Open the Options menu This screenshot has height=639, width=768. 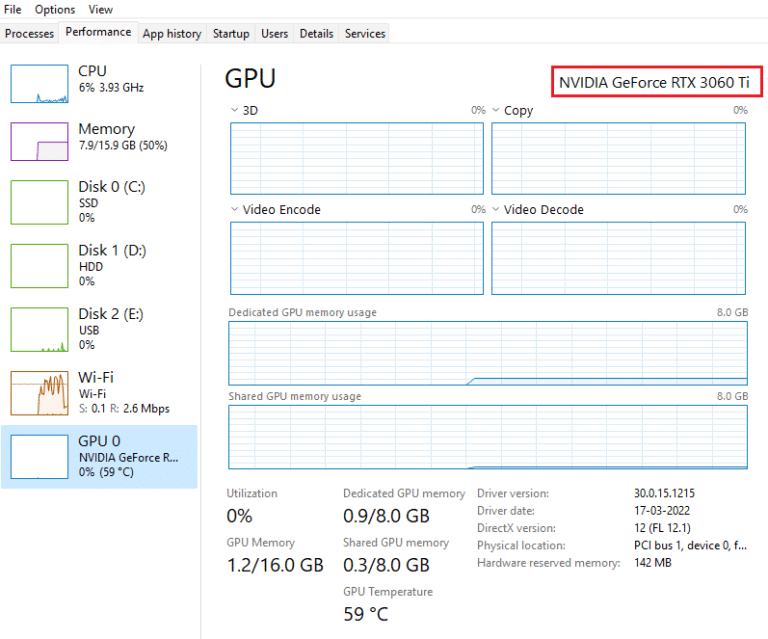point(55,9)
